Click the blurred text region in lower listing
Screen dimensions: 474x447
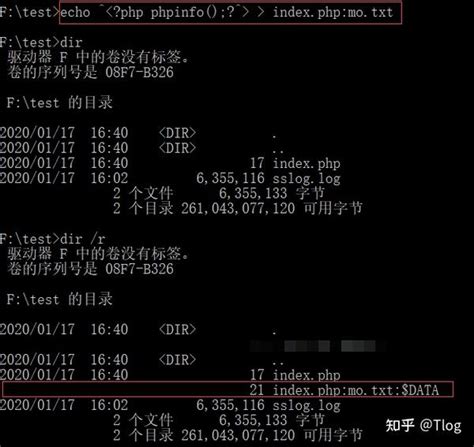317,346
